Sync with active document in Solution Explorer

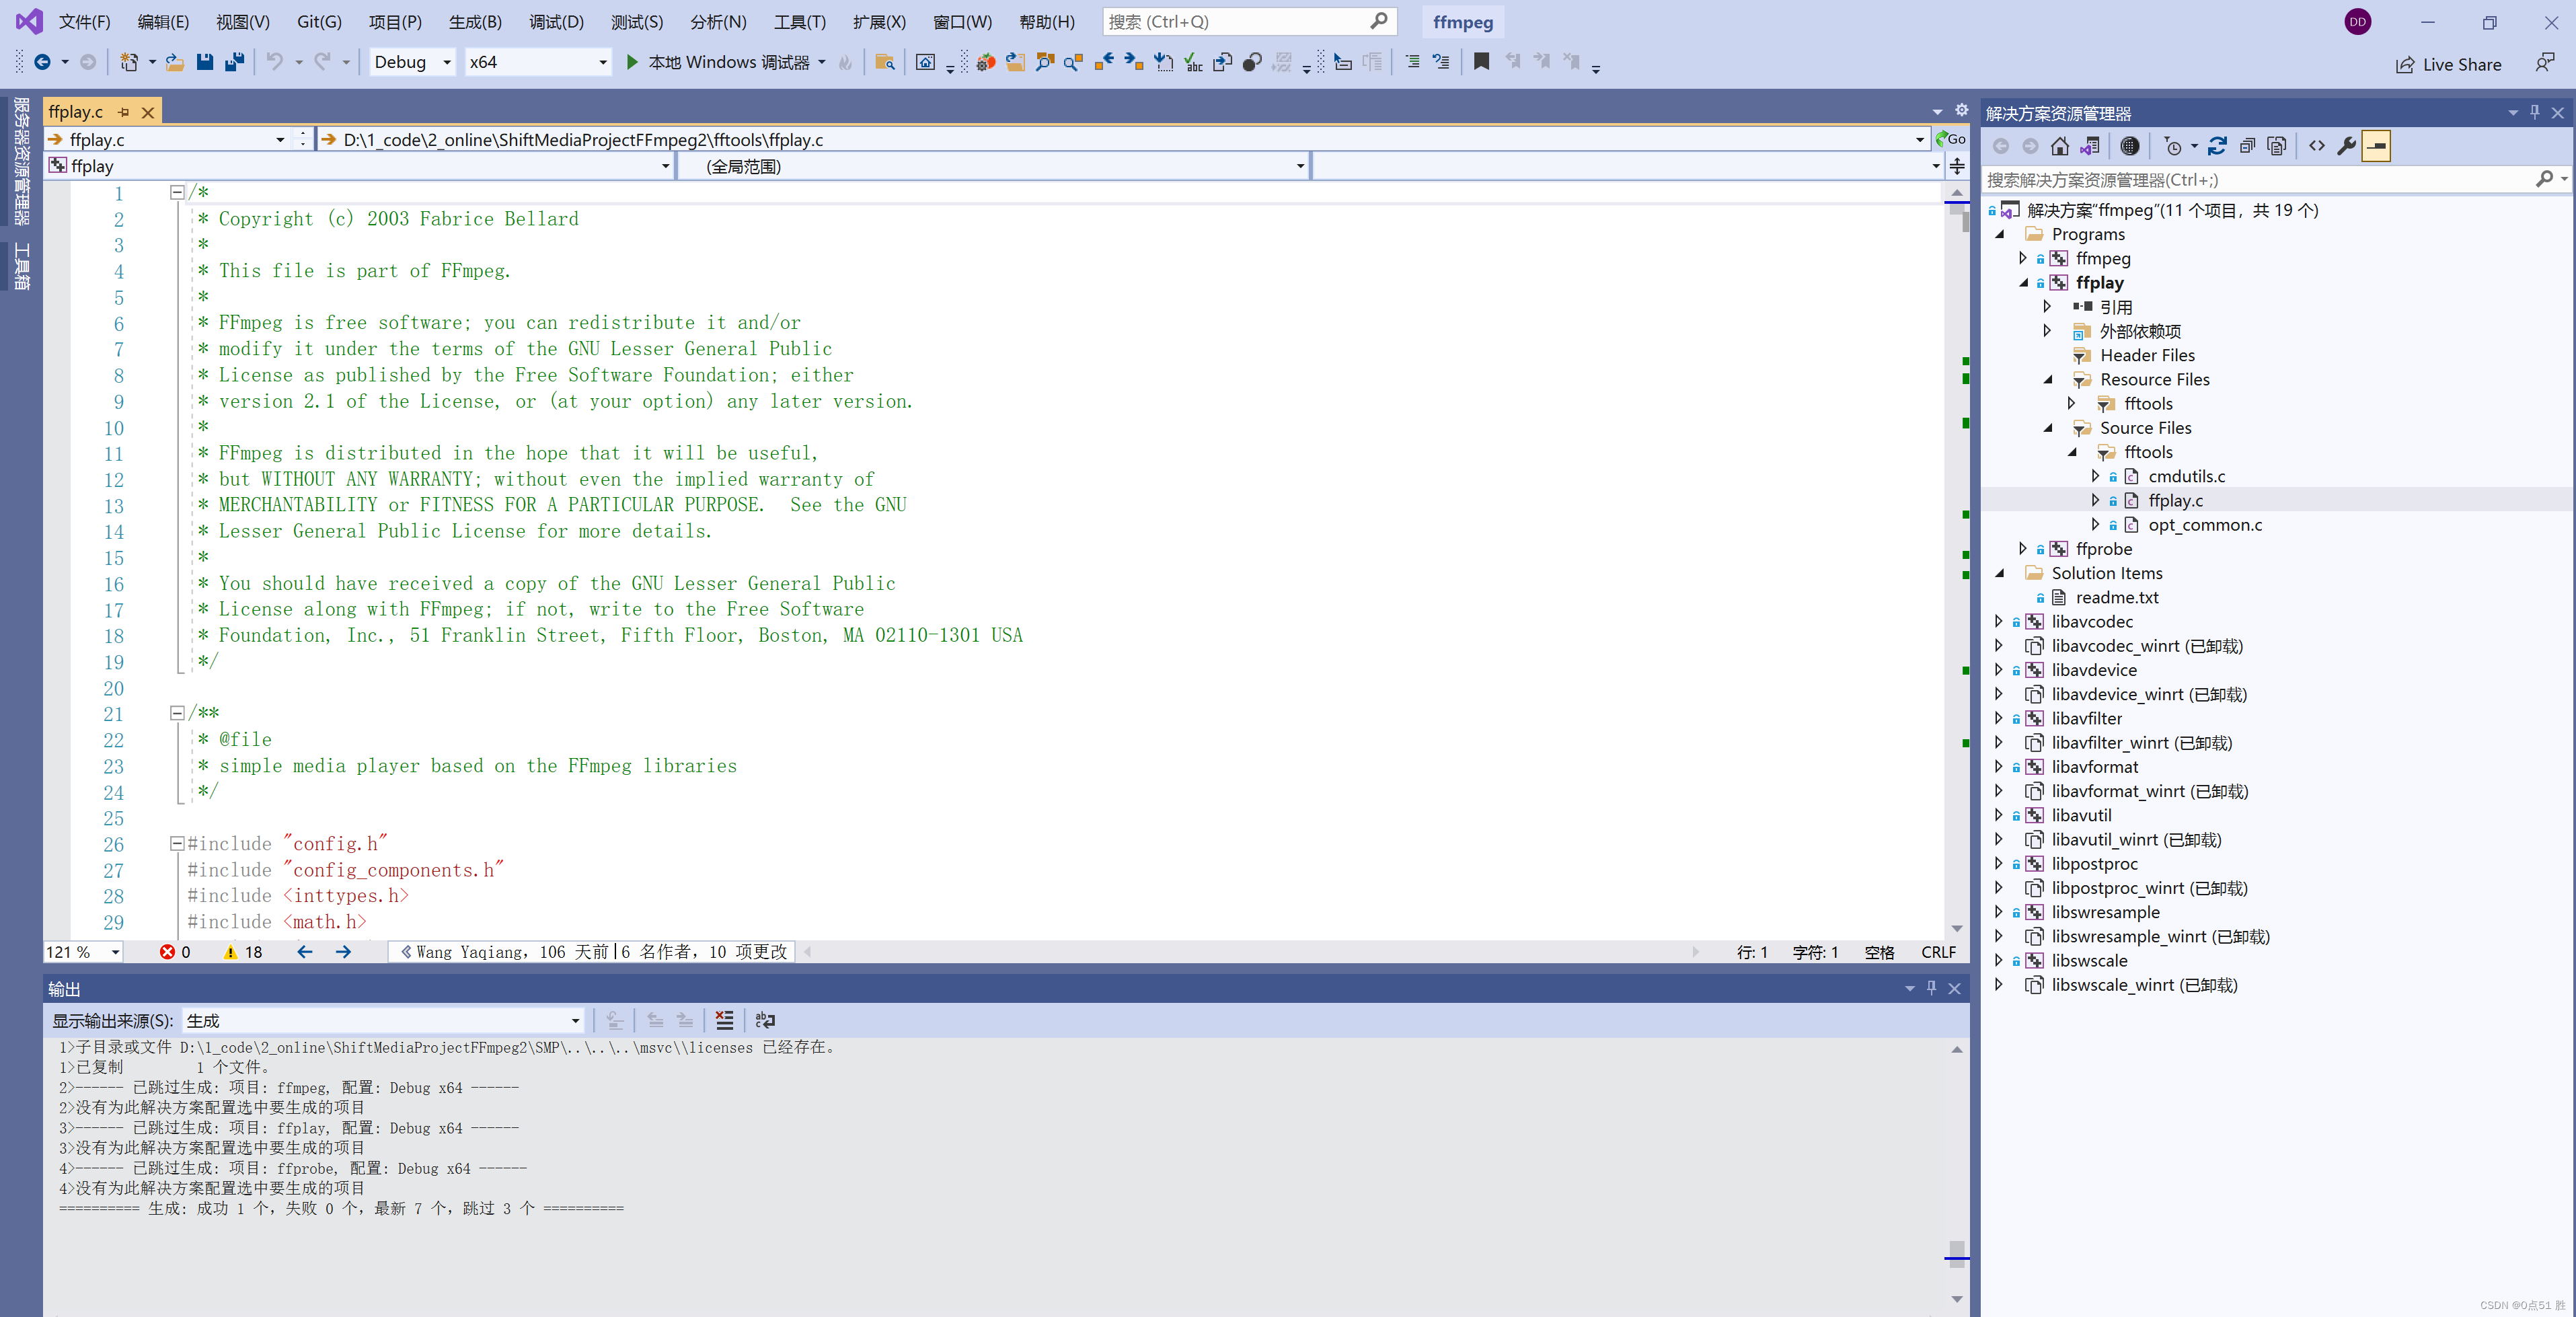click(2217, 146)
